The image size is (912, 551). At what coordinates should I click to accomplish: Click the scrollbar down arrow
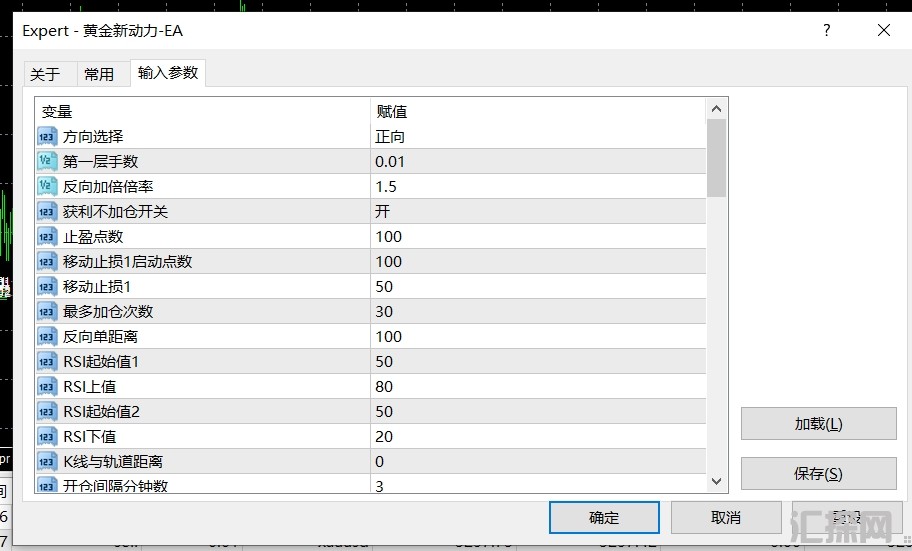(x=717, y=482)
